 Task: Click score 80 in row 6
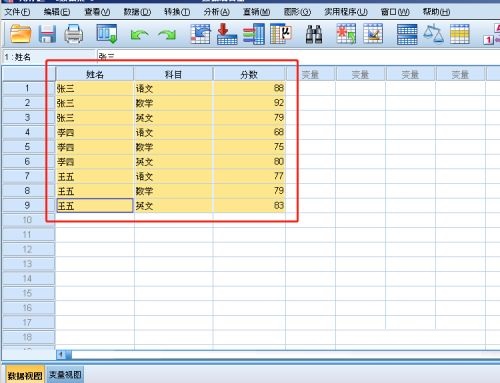coord(249,162)
